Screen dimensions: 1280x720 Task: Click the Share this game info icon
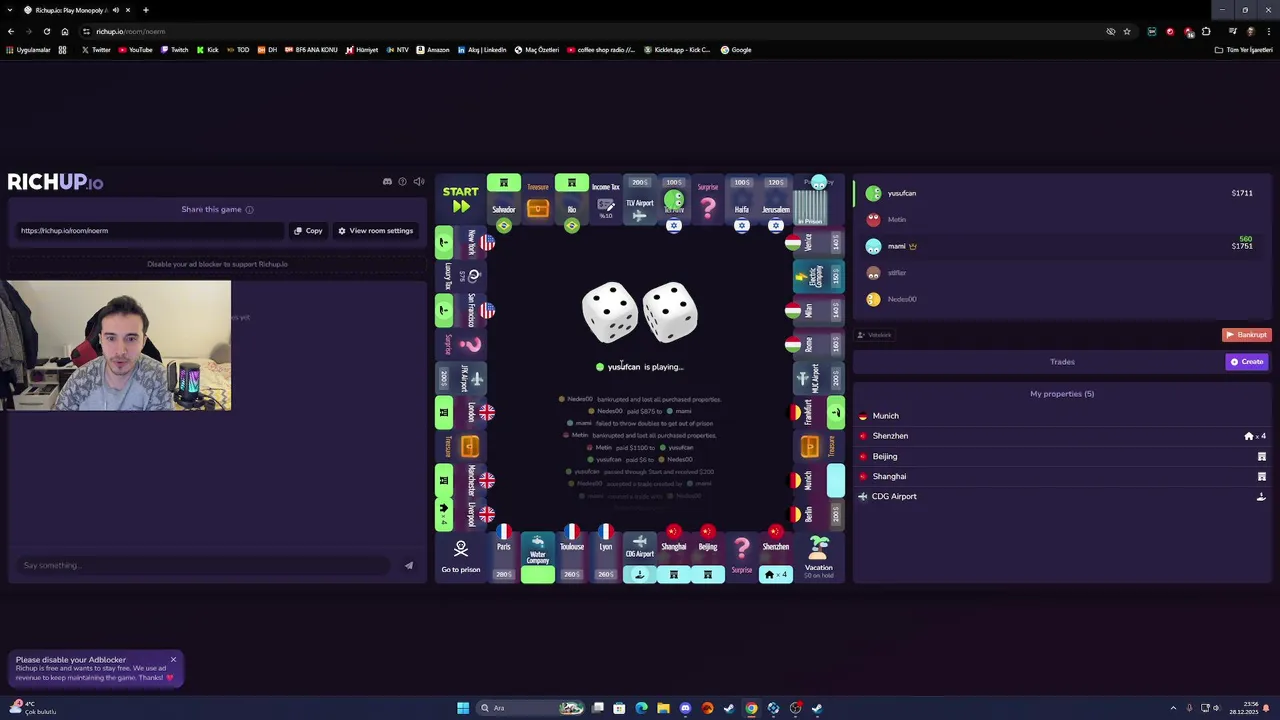click(249, 210)
